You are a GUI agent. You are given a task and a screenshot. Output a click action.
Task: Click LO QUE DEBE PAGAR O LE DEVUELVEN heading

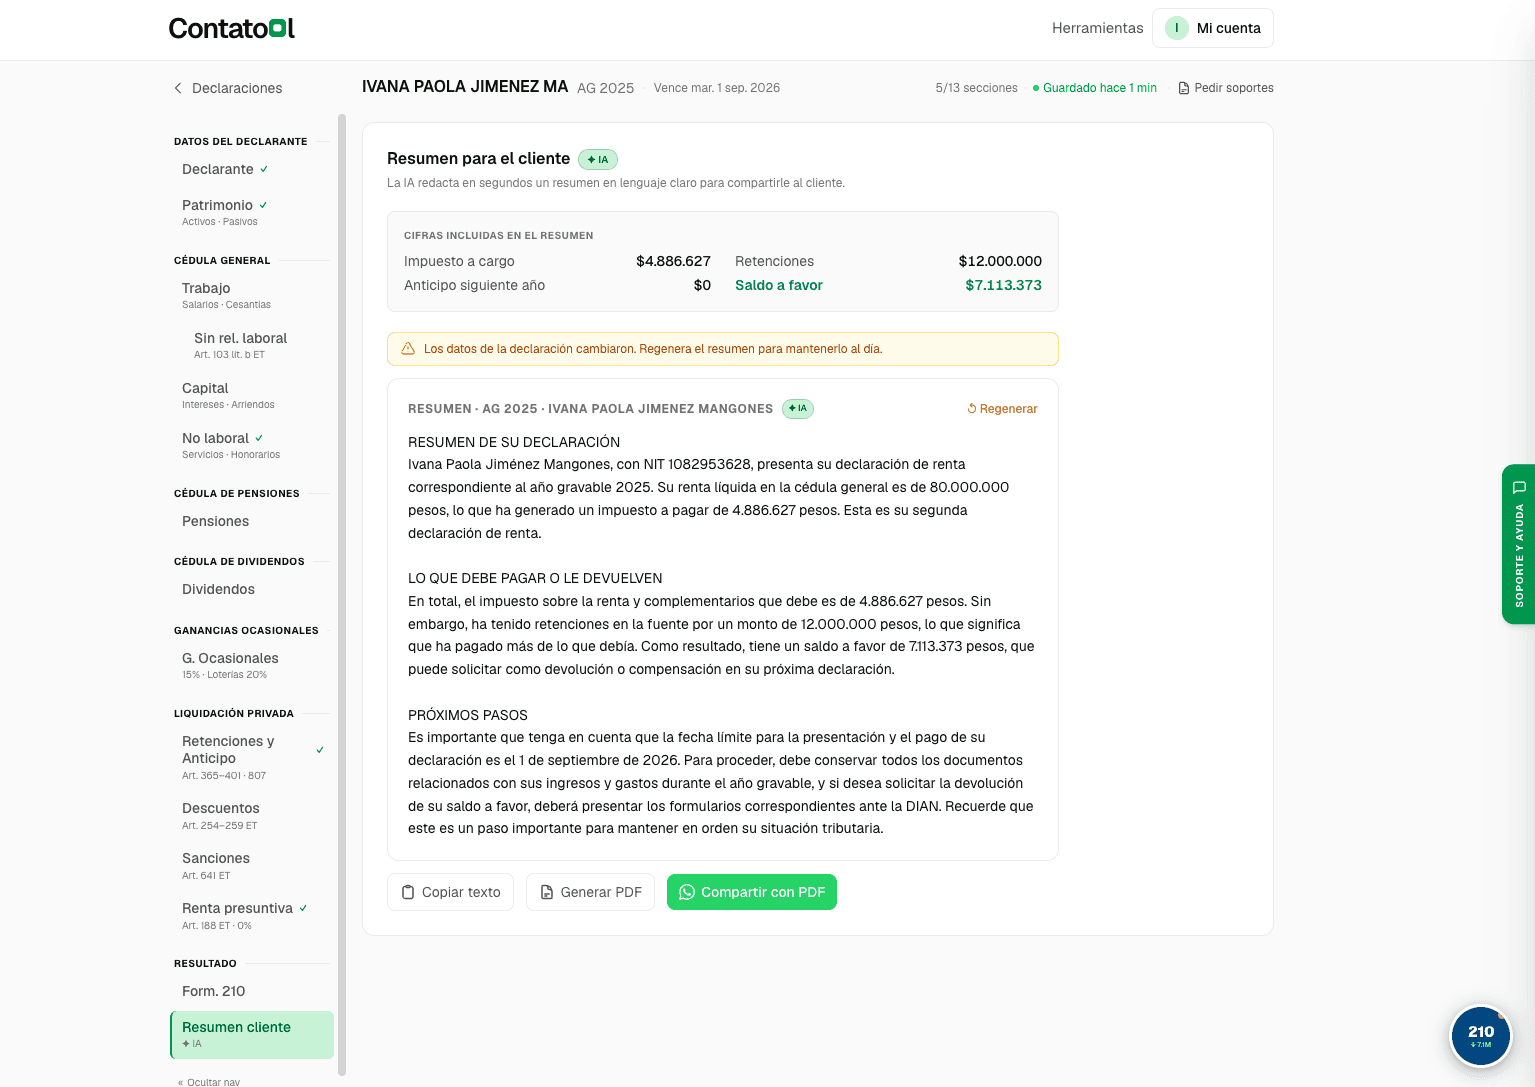[x=535, y=578]
